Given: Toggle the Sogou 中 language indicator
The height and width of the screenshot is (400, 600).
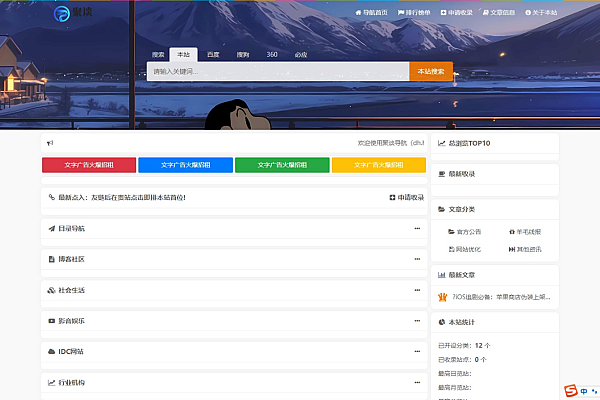Looking at the screenshot, I should (584, 391).
